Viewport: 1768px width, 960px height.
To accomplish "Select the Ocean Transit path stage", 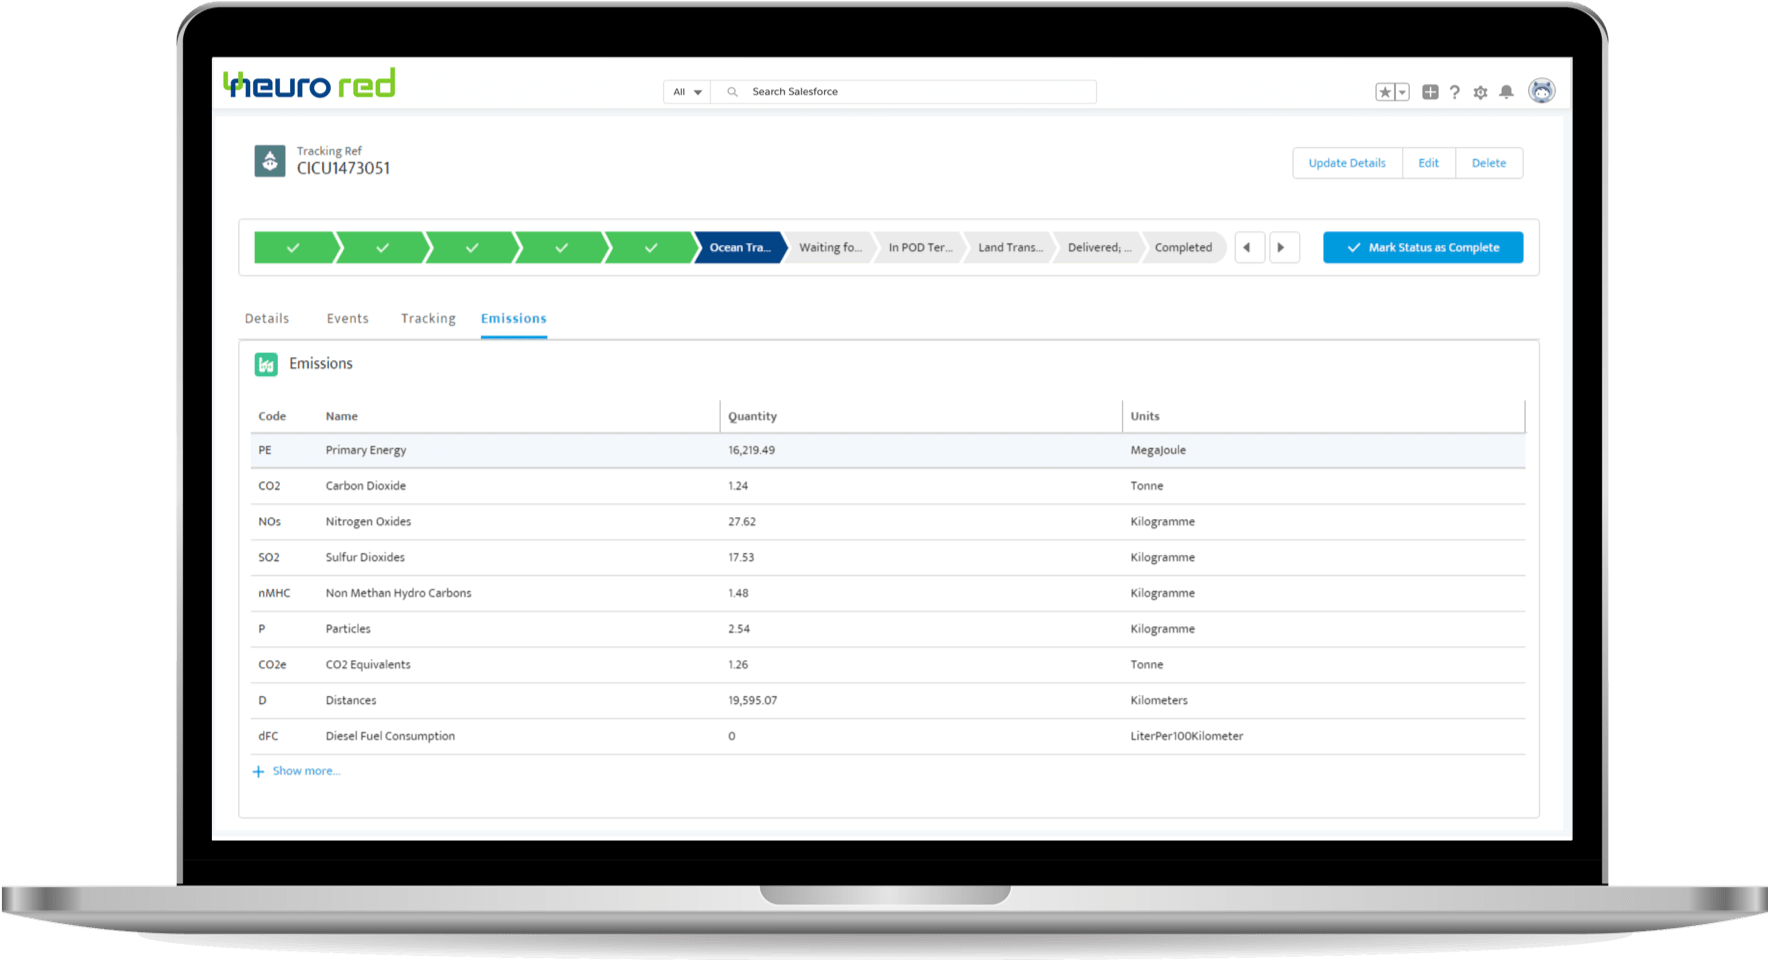I will pos(740,248).
